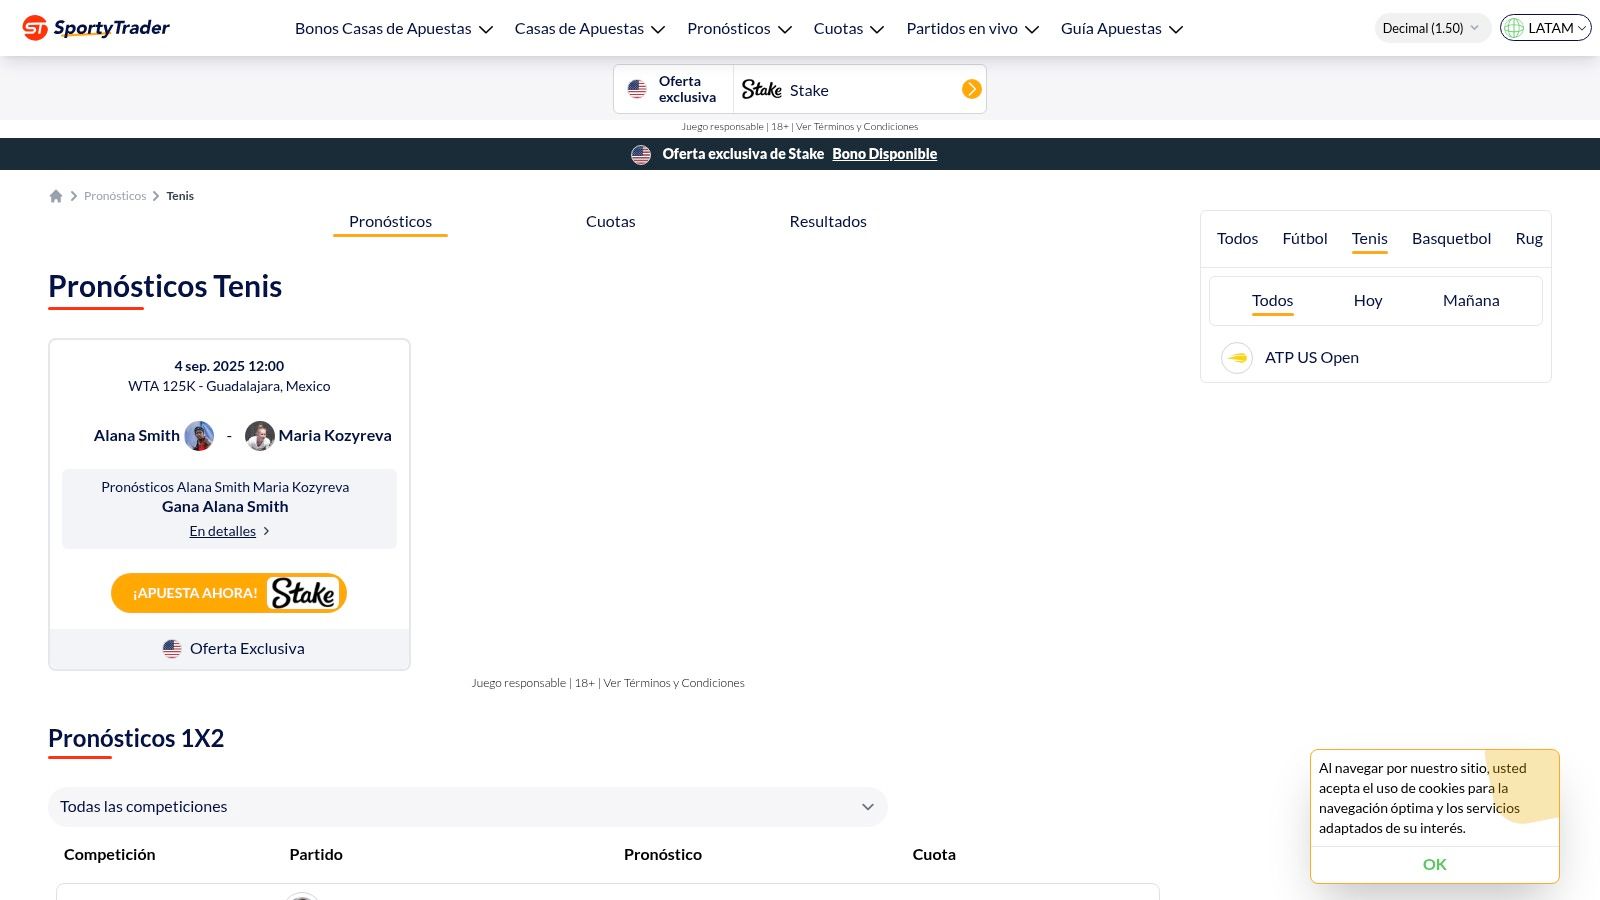Open the LATAM region selector
The height and width of the screenshot is (900, 1600).
tap(1545, 28)
